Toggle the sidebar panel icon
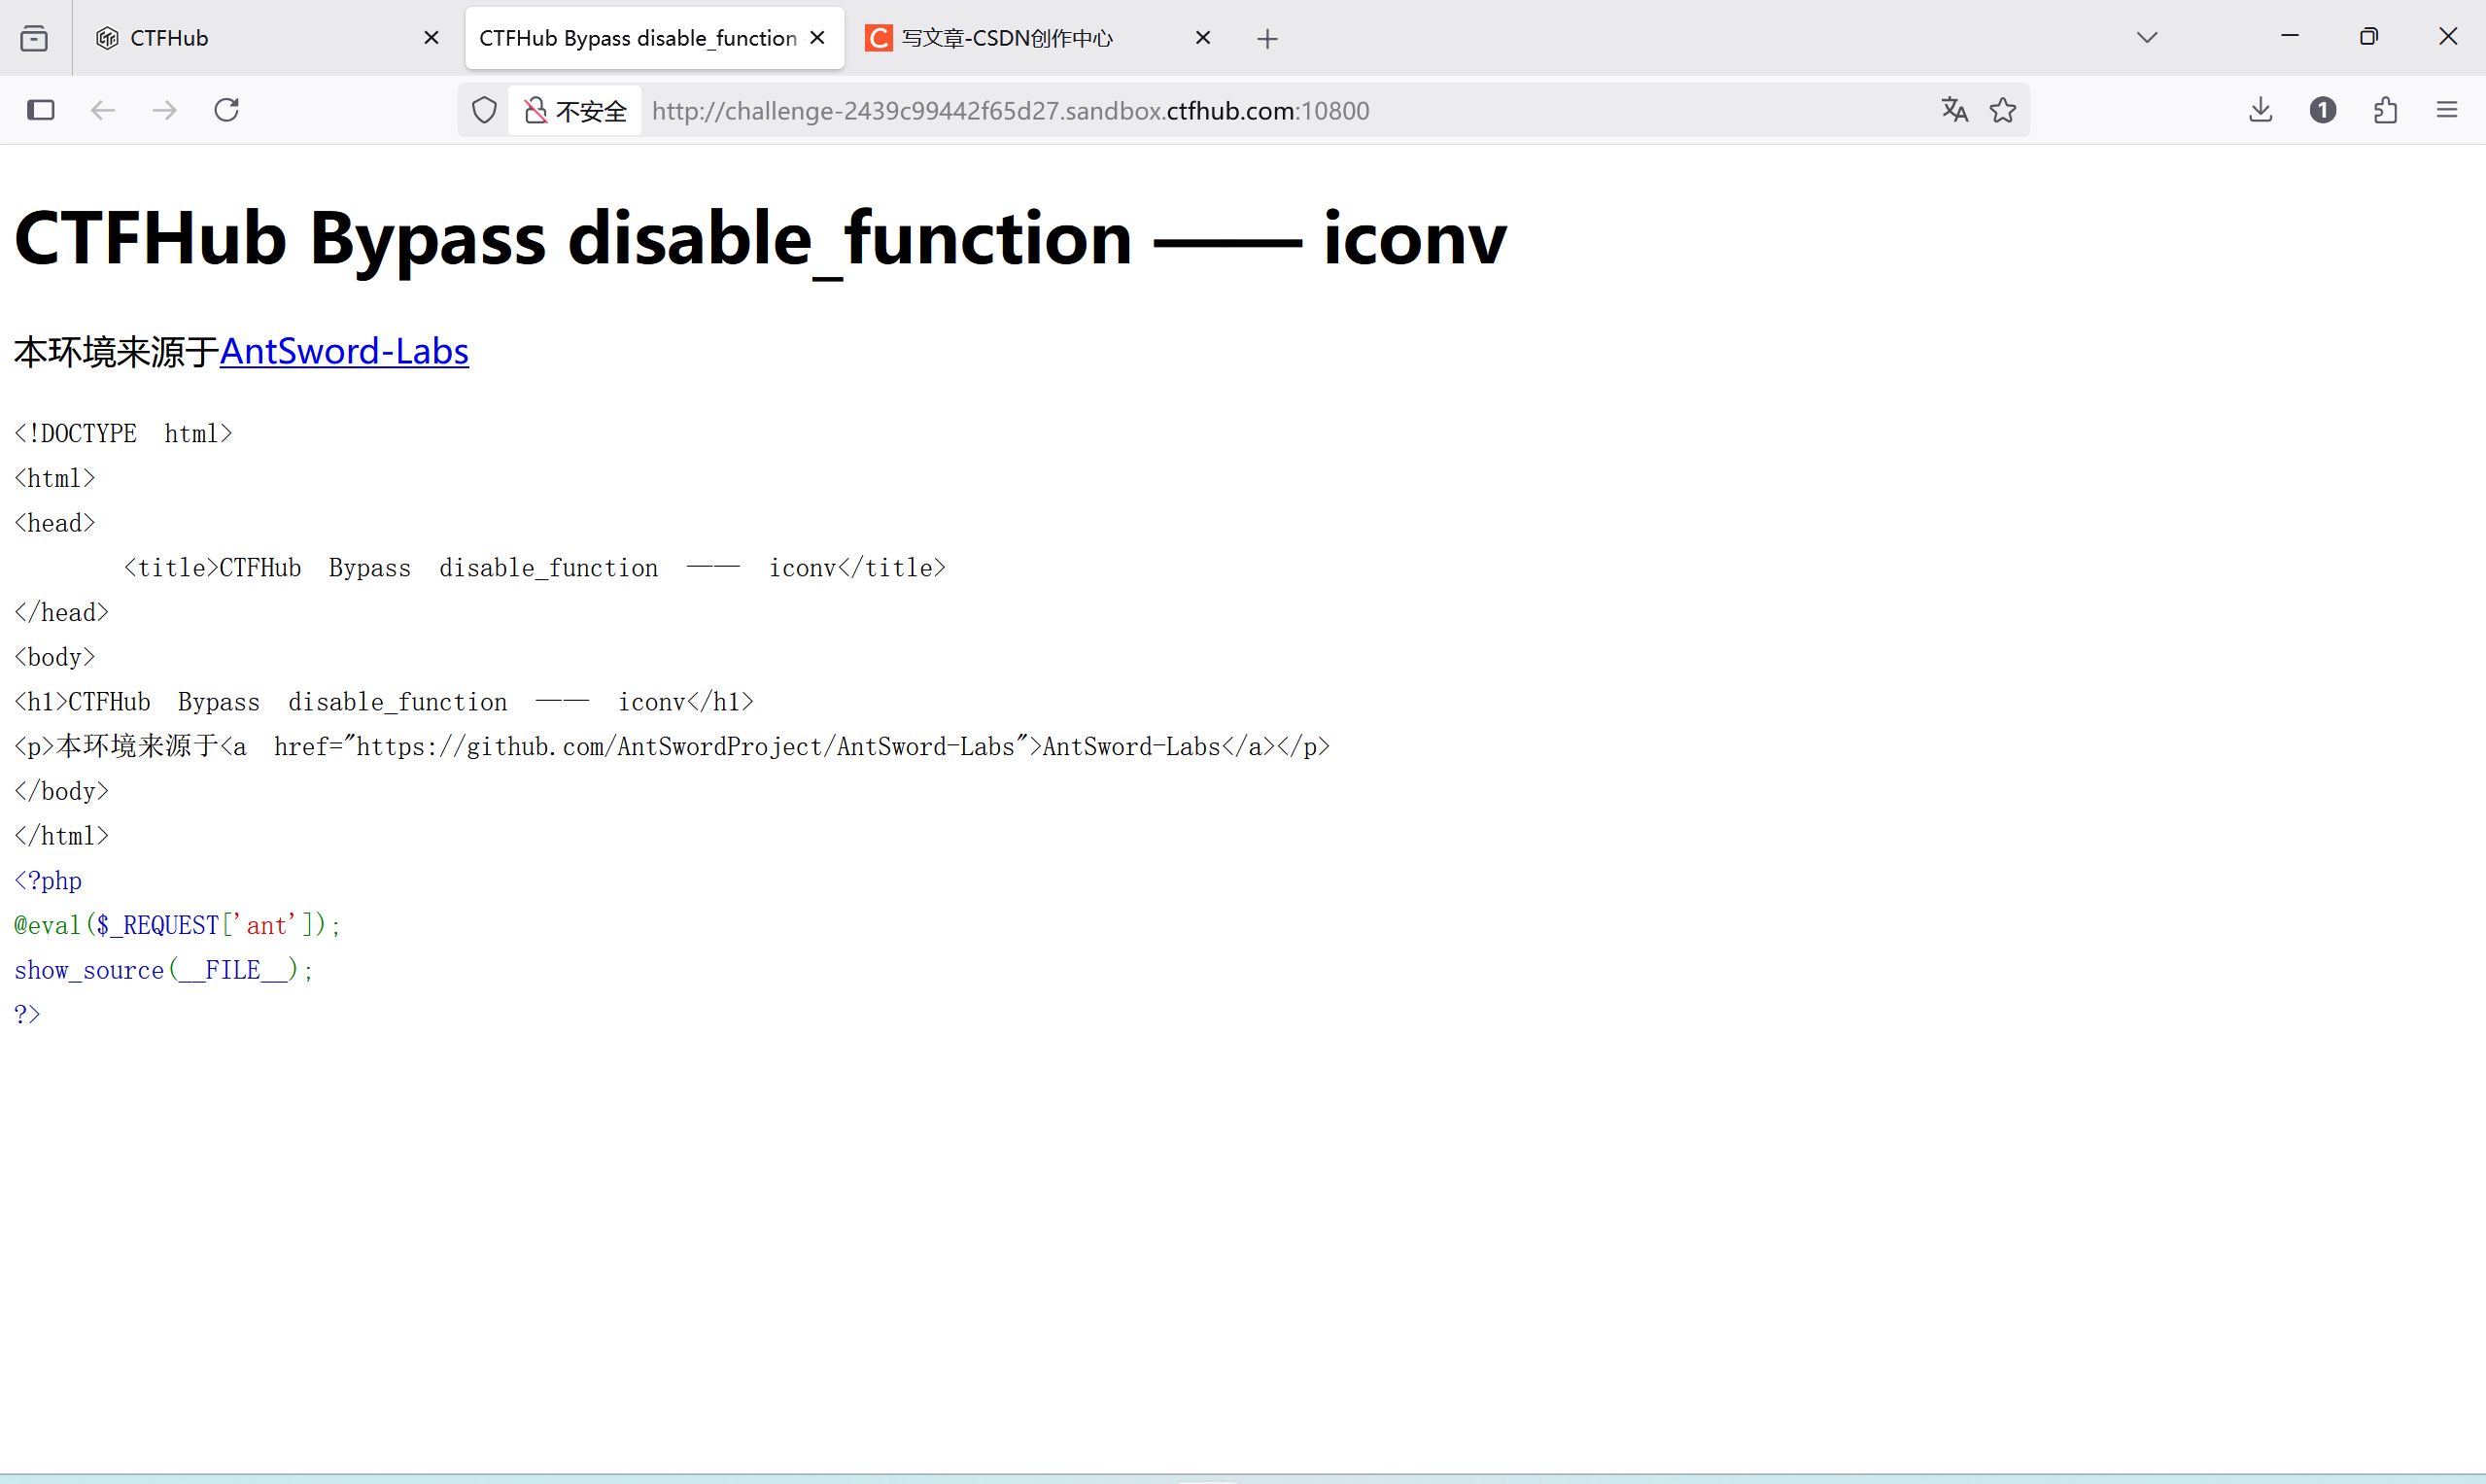The width and height of the screenshot is (2486, 1484). tap(41, 110)
